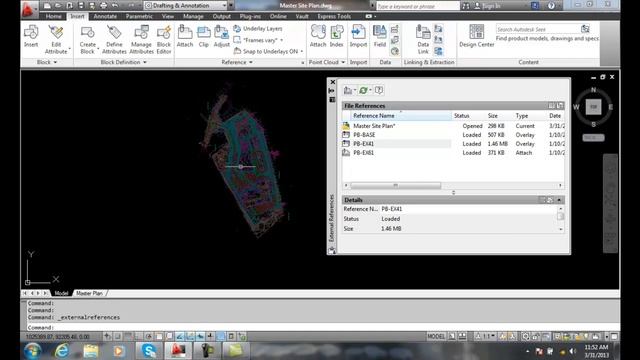Select the Clip reference tool

203,36
